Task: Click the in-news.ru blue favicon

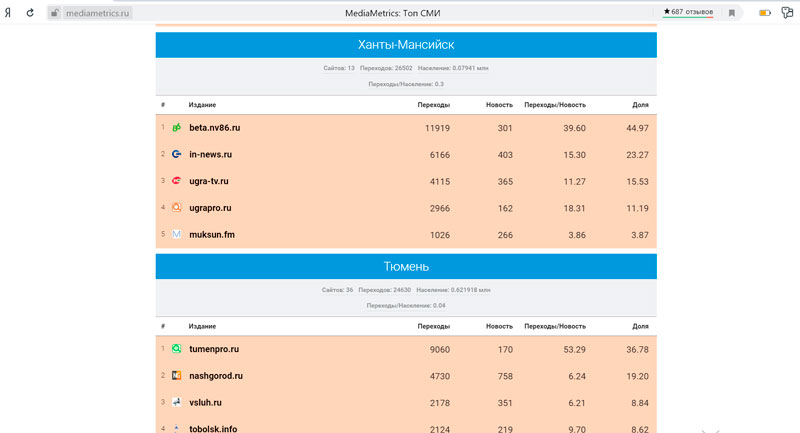Action: [177, 155]
